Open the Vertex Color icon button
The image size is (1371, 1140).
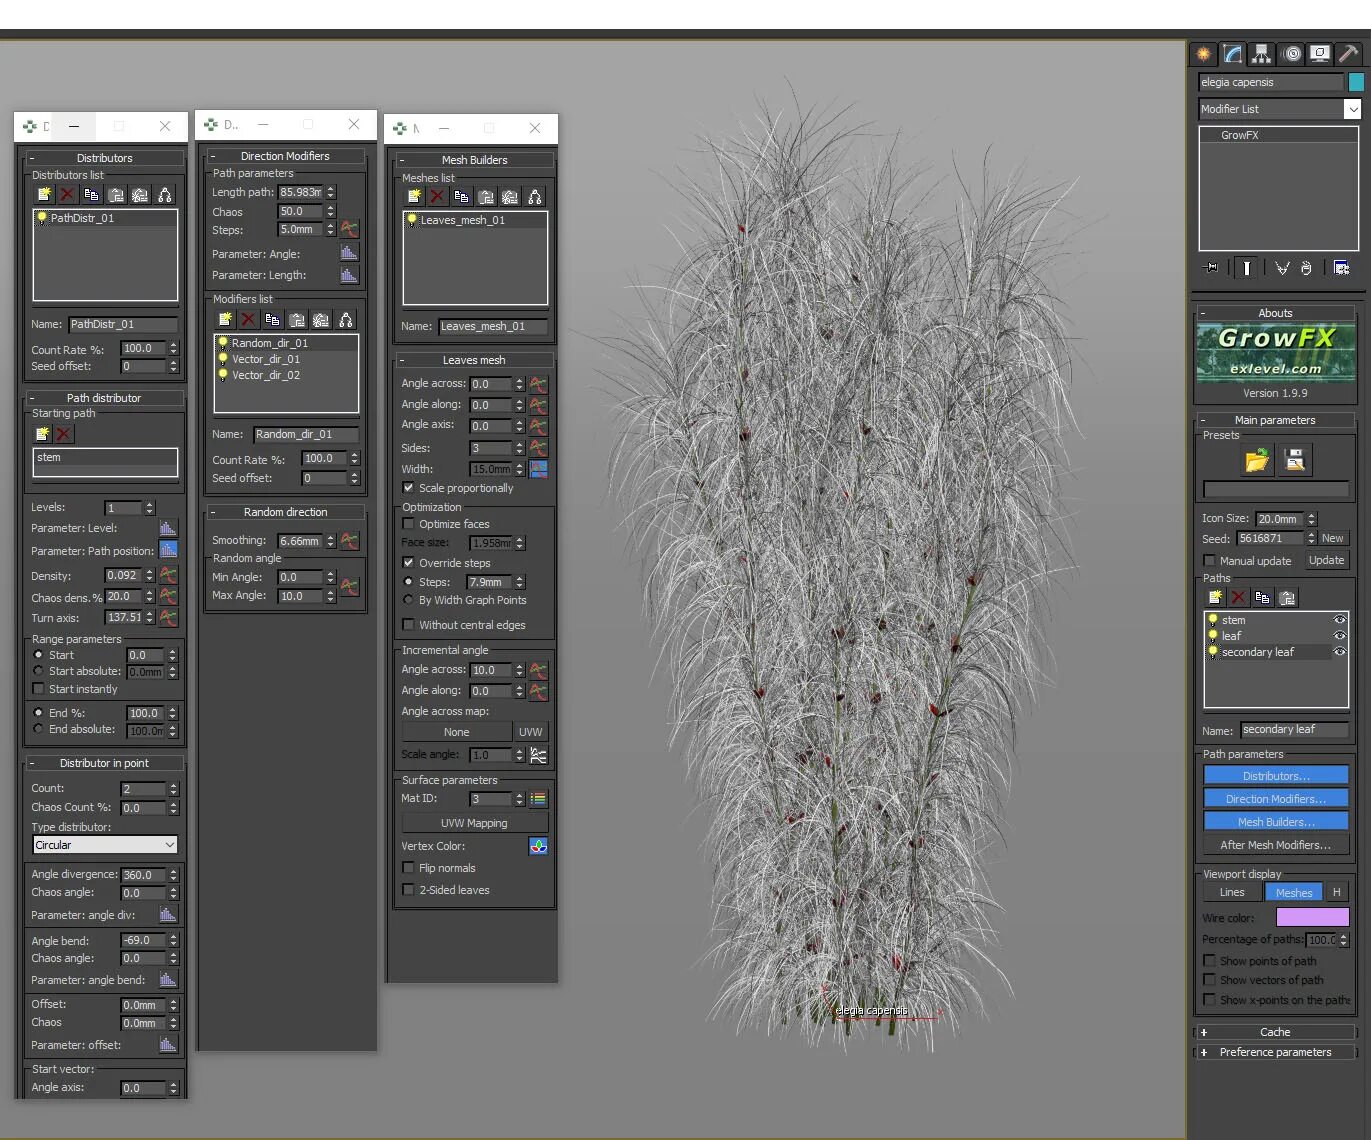point(538,846)
